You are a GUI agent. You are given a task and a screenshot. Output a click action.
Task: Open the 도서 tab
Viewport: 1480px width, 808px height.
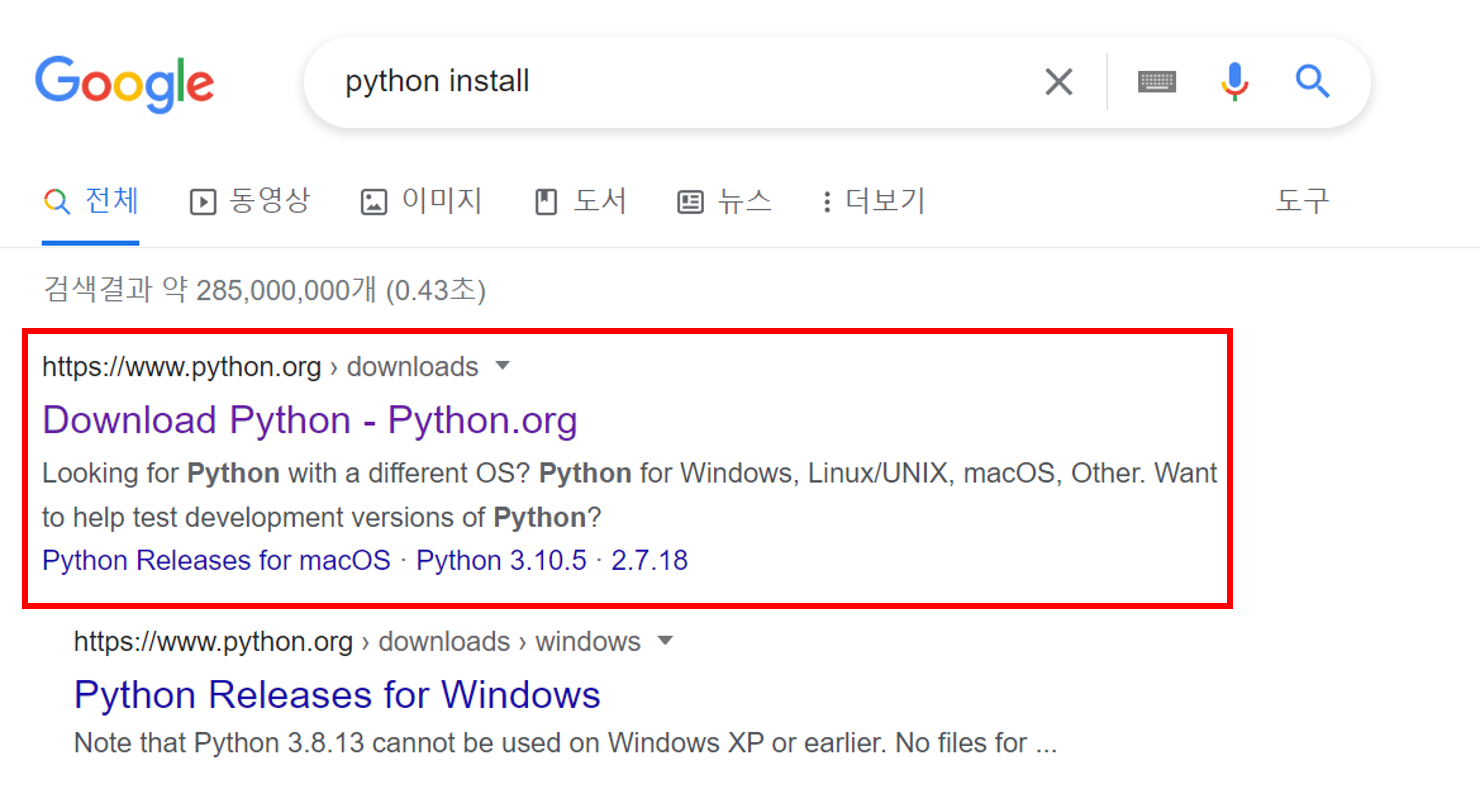click(x=580, y=202)
